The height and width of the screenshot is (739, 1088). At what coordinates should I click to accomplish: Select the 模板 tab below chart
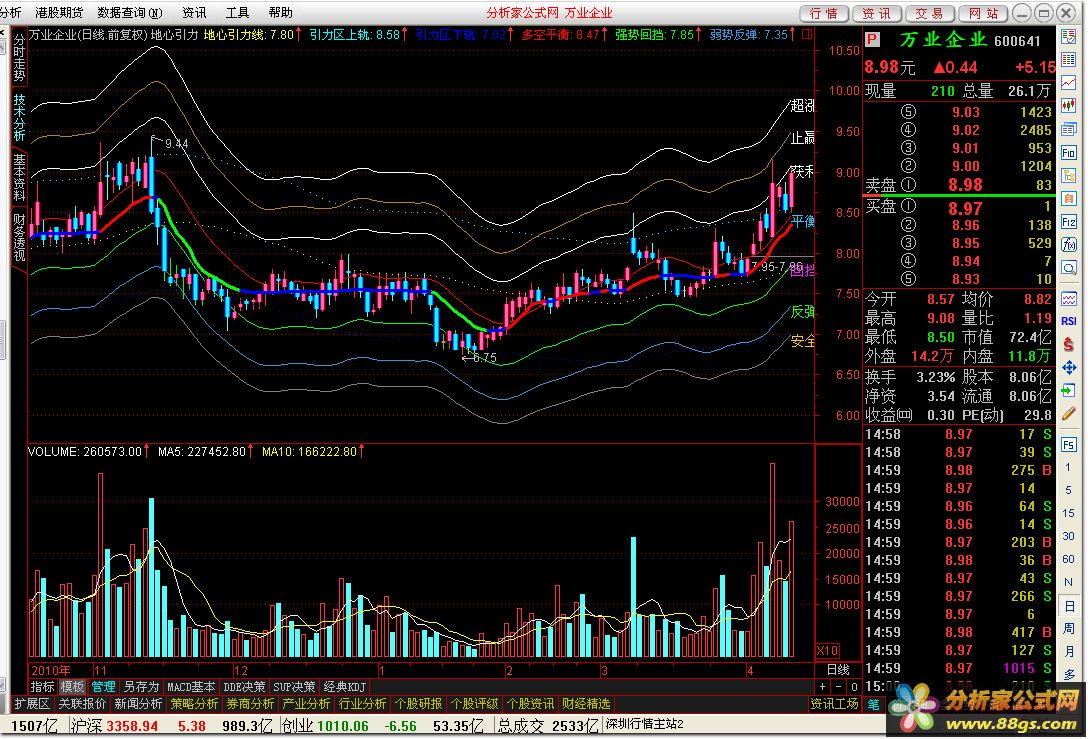click(72, 687)
